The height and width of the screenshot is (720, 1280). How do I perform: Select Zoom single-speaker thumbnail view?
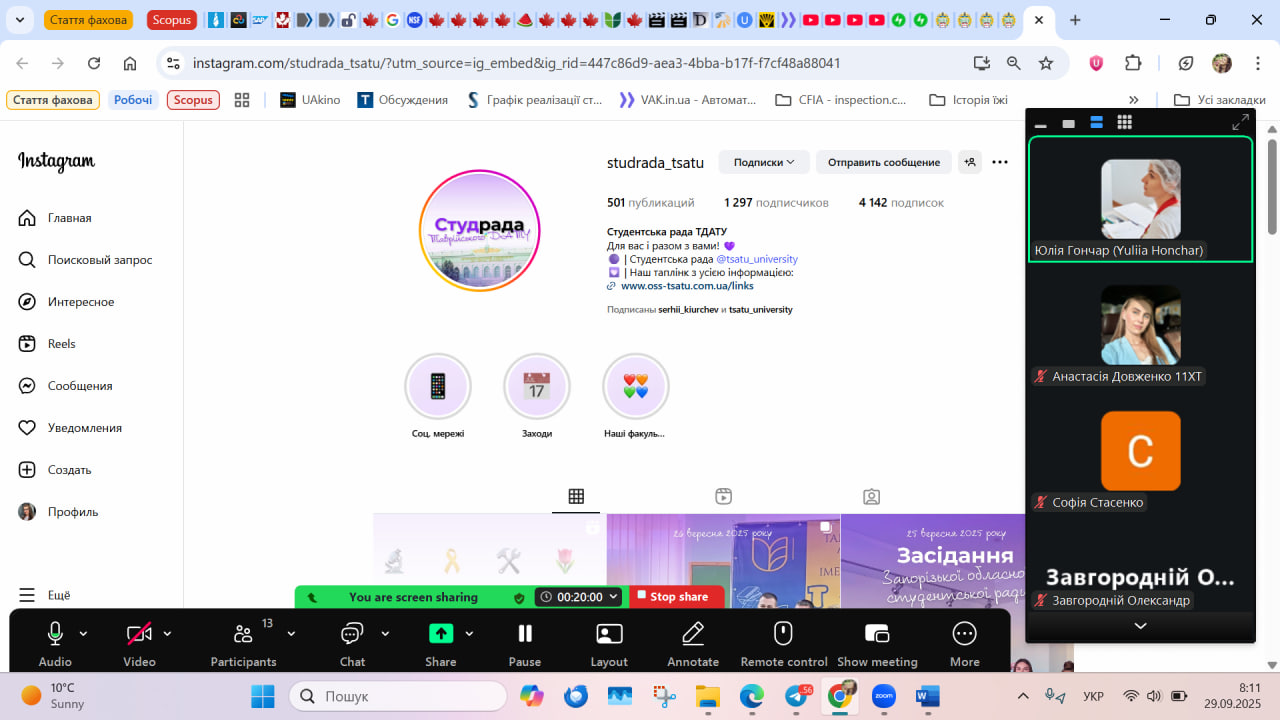pos(1068,123)
